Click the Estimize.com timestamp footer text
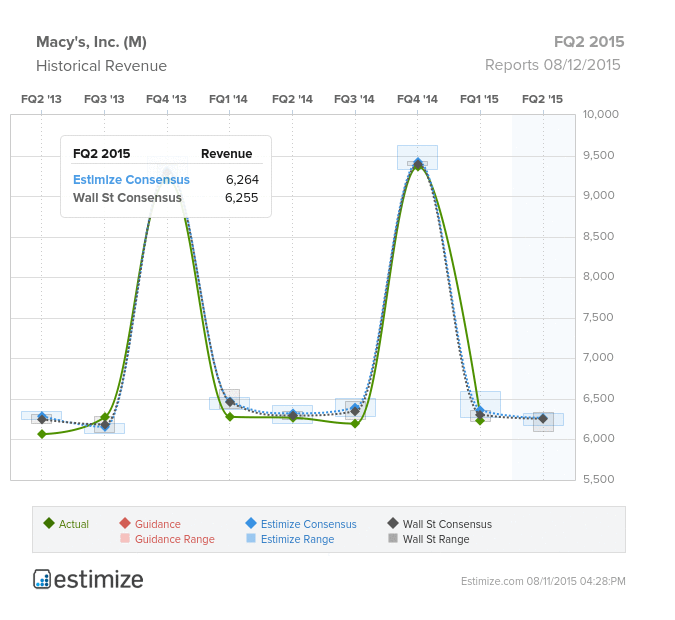This screenshot has width=675, height=620. 543,581
